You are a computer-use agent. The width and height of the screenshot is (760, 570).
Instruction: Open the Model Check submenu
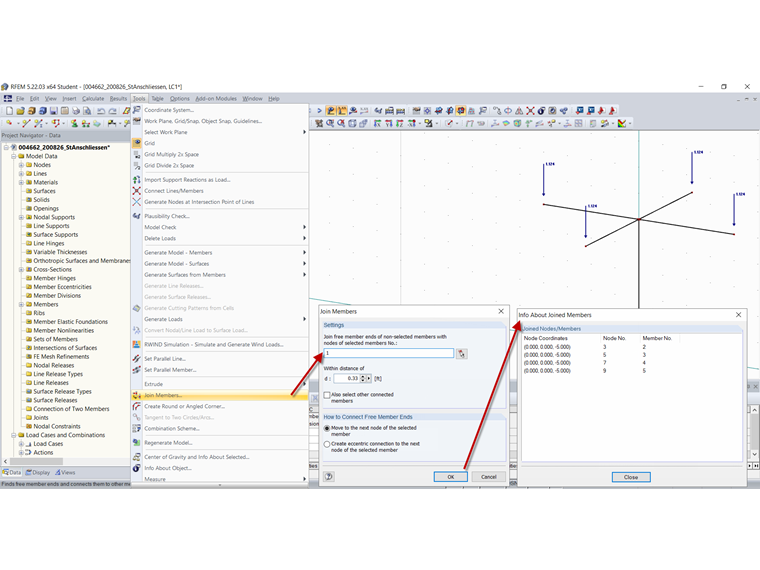pyautogui.click(x=220, y=227)
